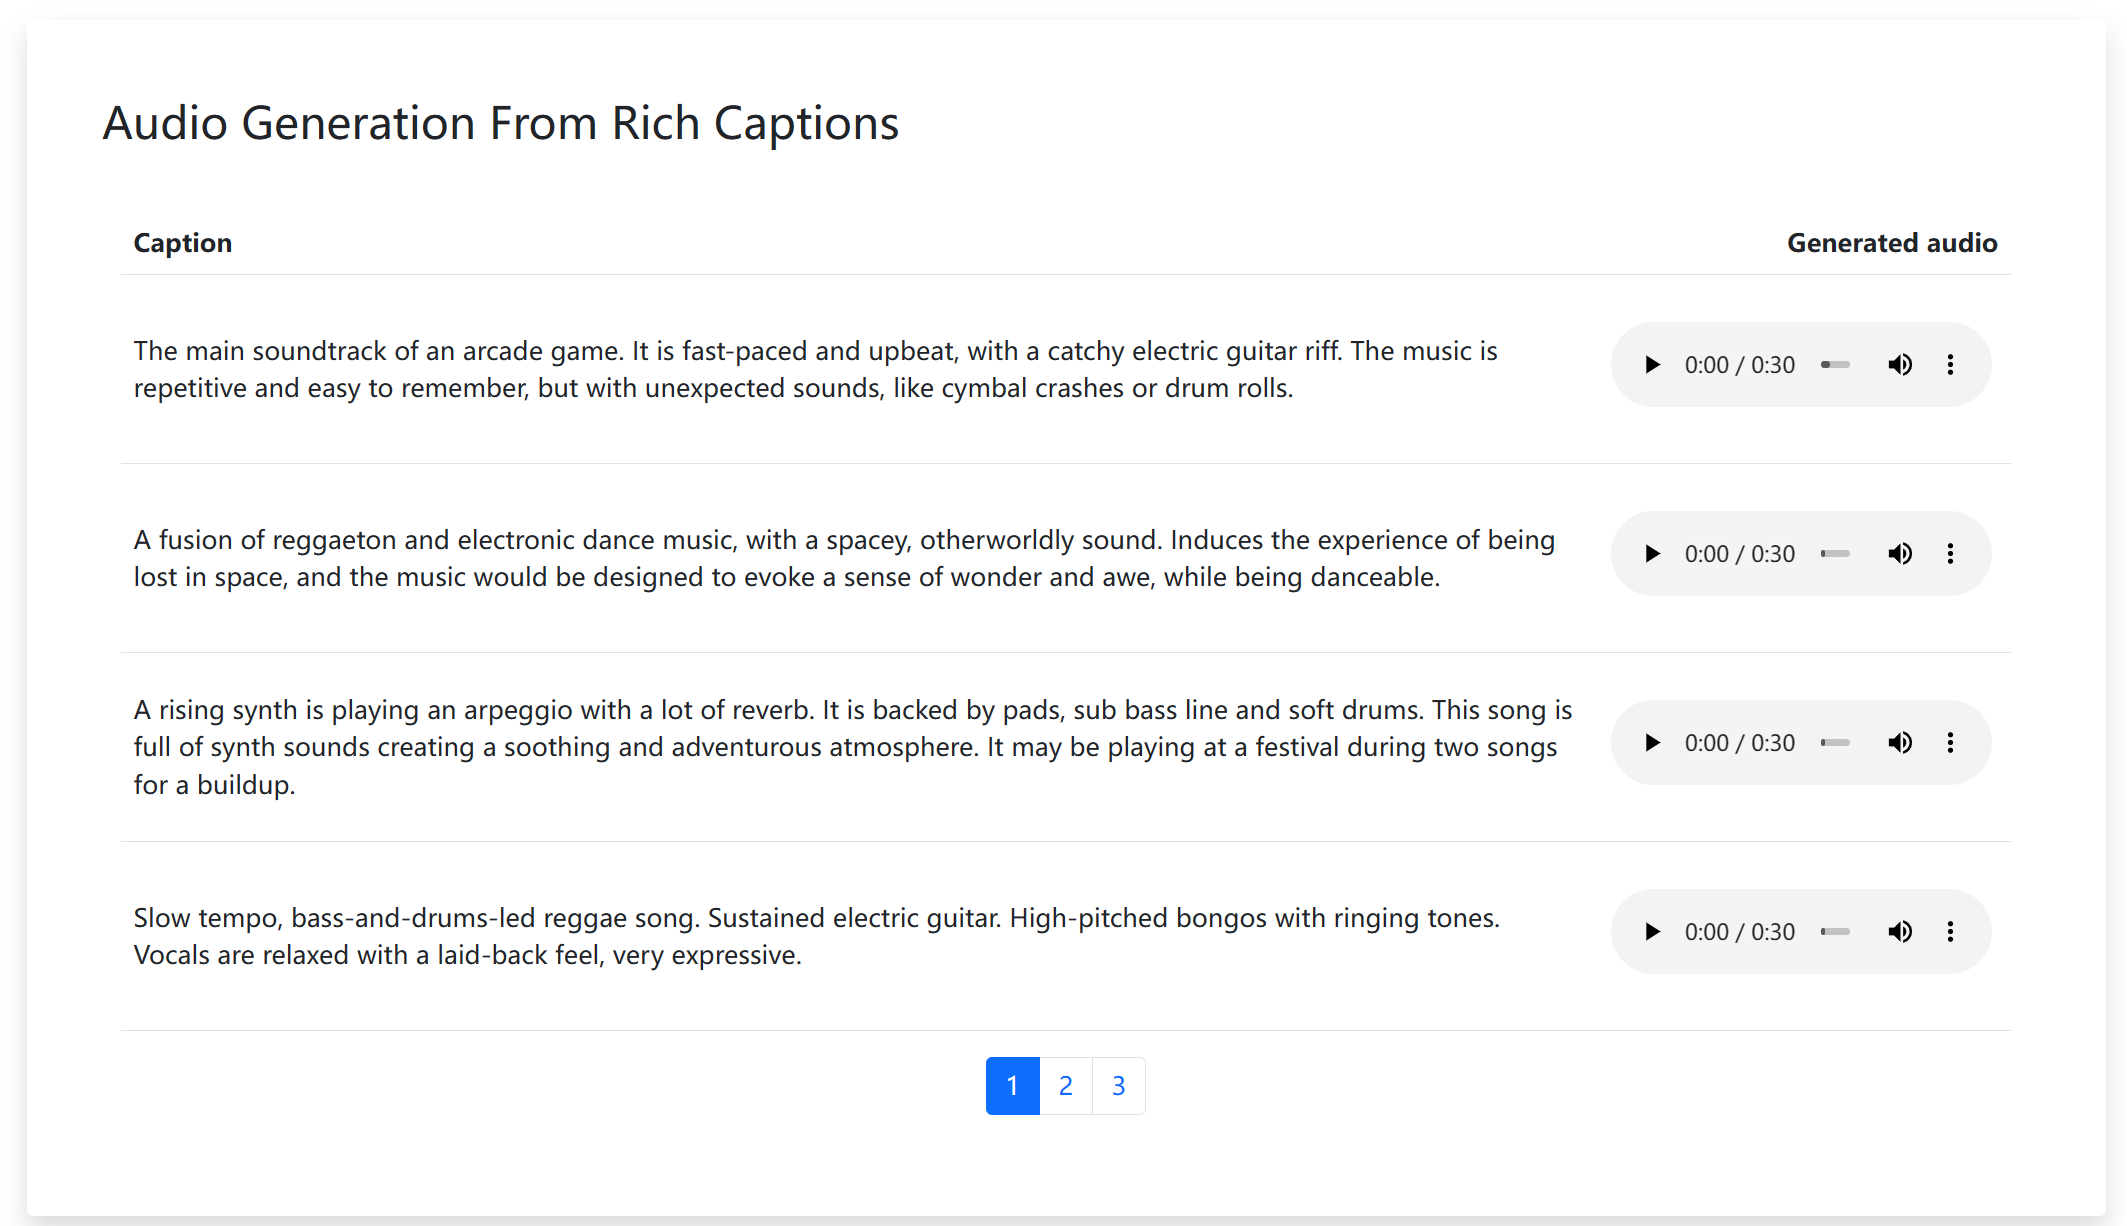
Task: Go to results page 2
Action: tap(1066, 1085)
